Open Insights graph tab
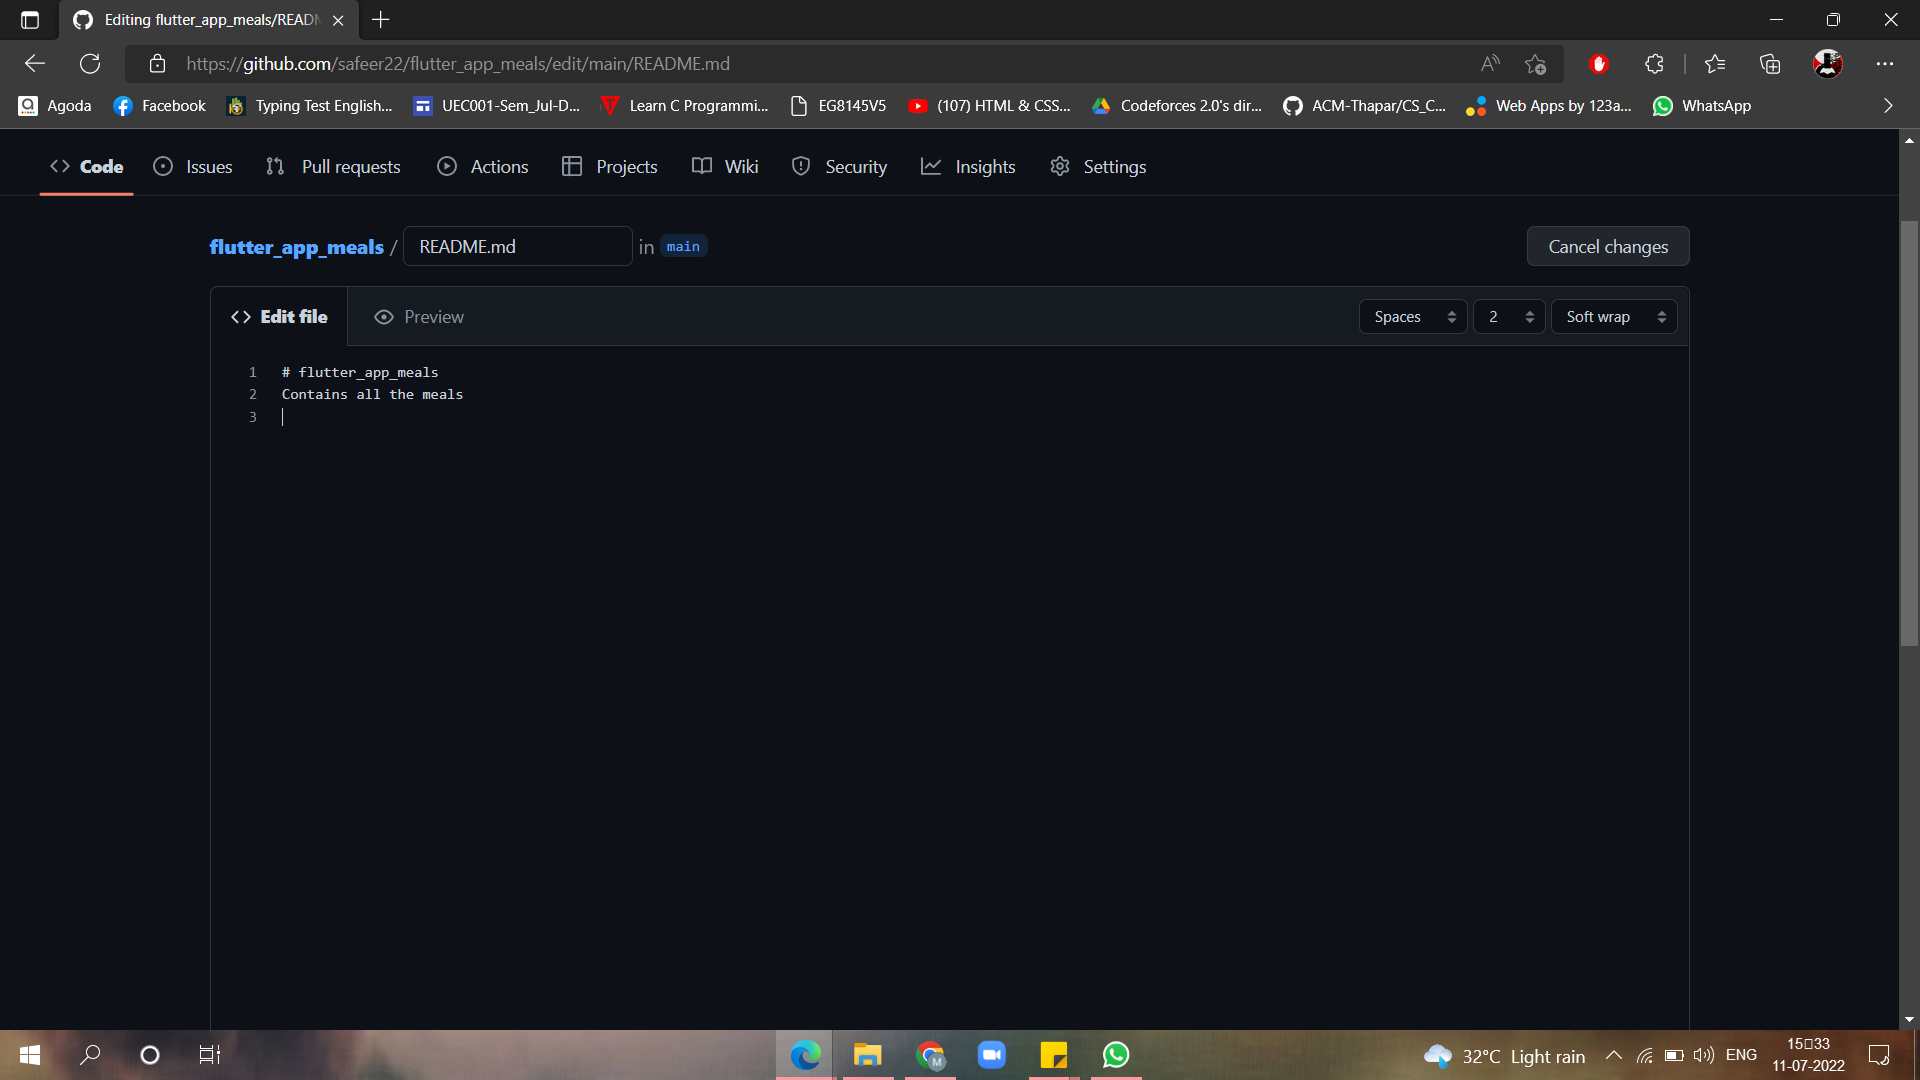Viewport: 1920px width, 1080px height. [x=968, y=167]
